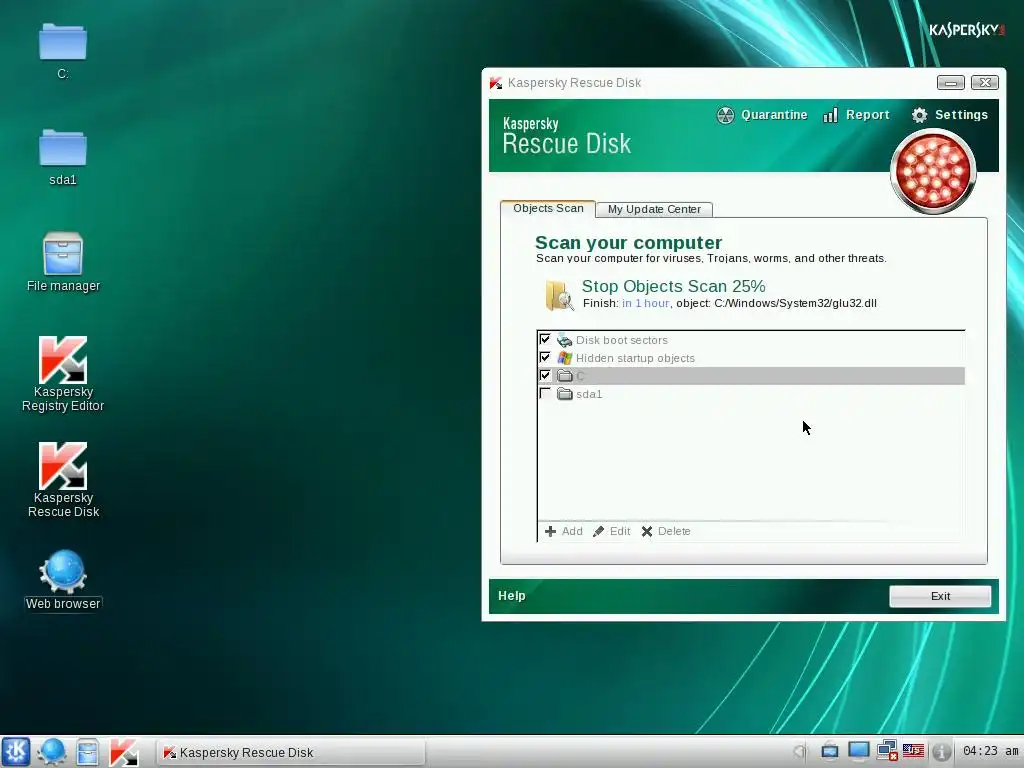Viewport: 1024px width, 768px height.
Task: Open Help in Rescue Disk
Action: click(511, 596)
